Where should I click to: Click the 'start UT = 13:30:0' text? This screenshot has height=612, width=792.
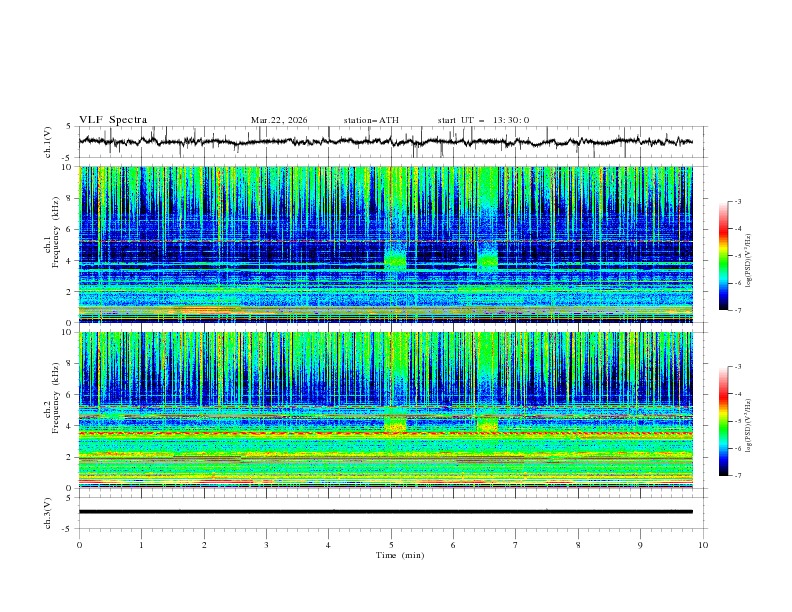point(483,120)
